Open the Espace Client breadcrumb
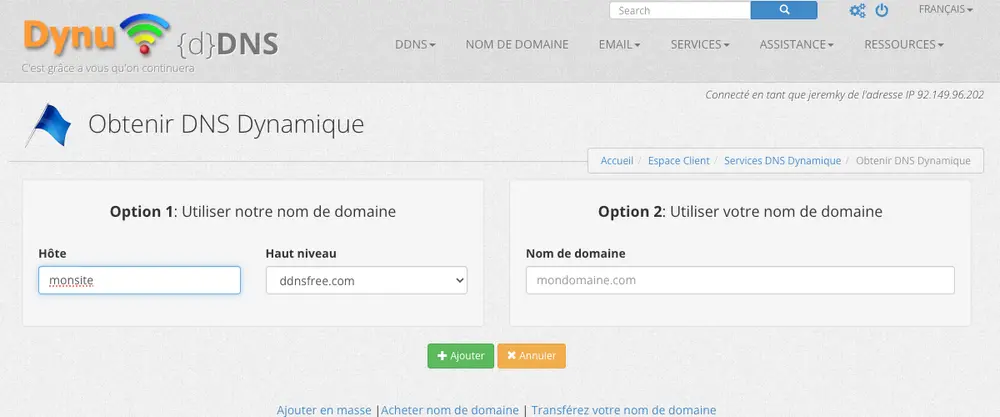Image resolution: width=1000 pixels, height=417 pixels. click(679, 161)
